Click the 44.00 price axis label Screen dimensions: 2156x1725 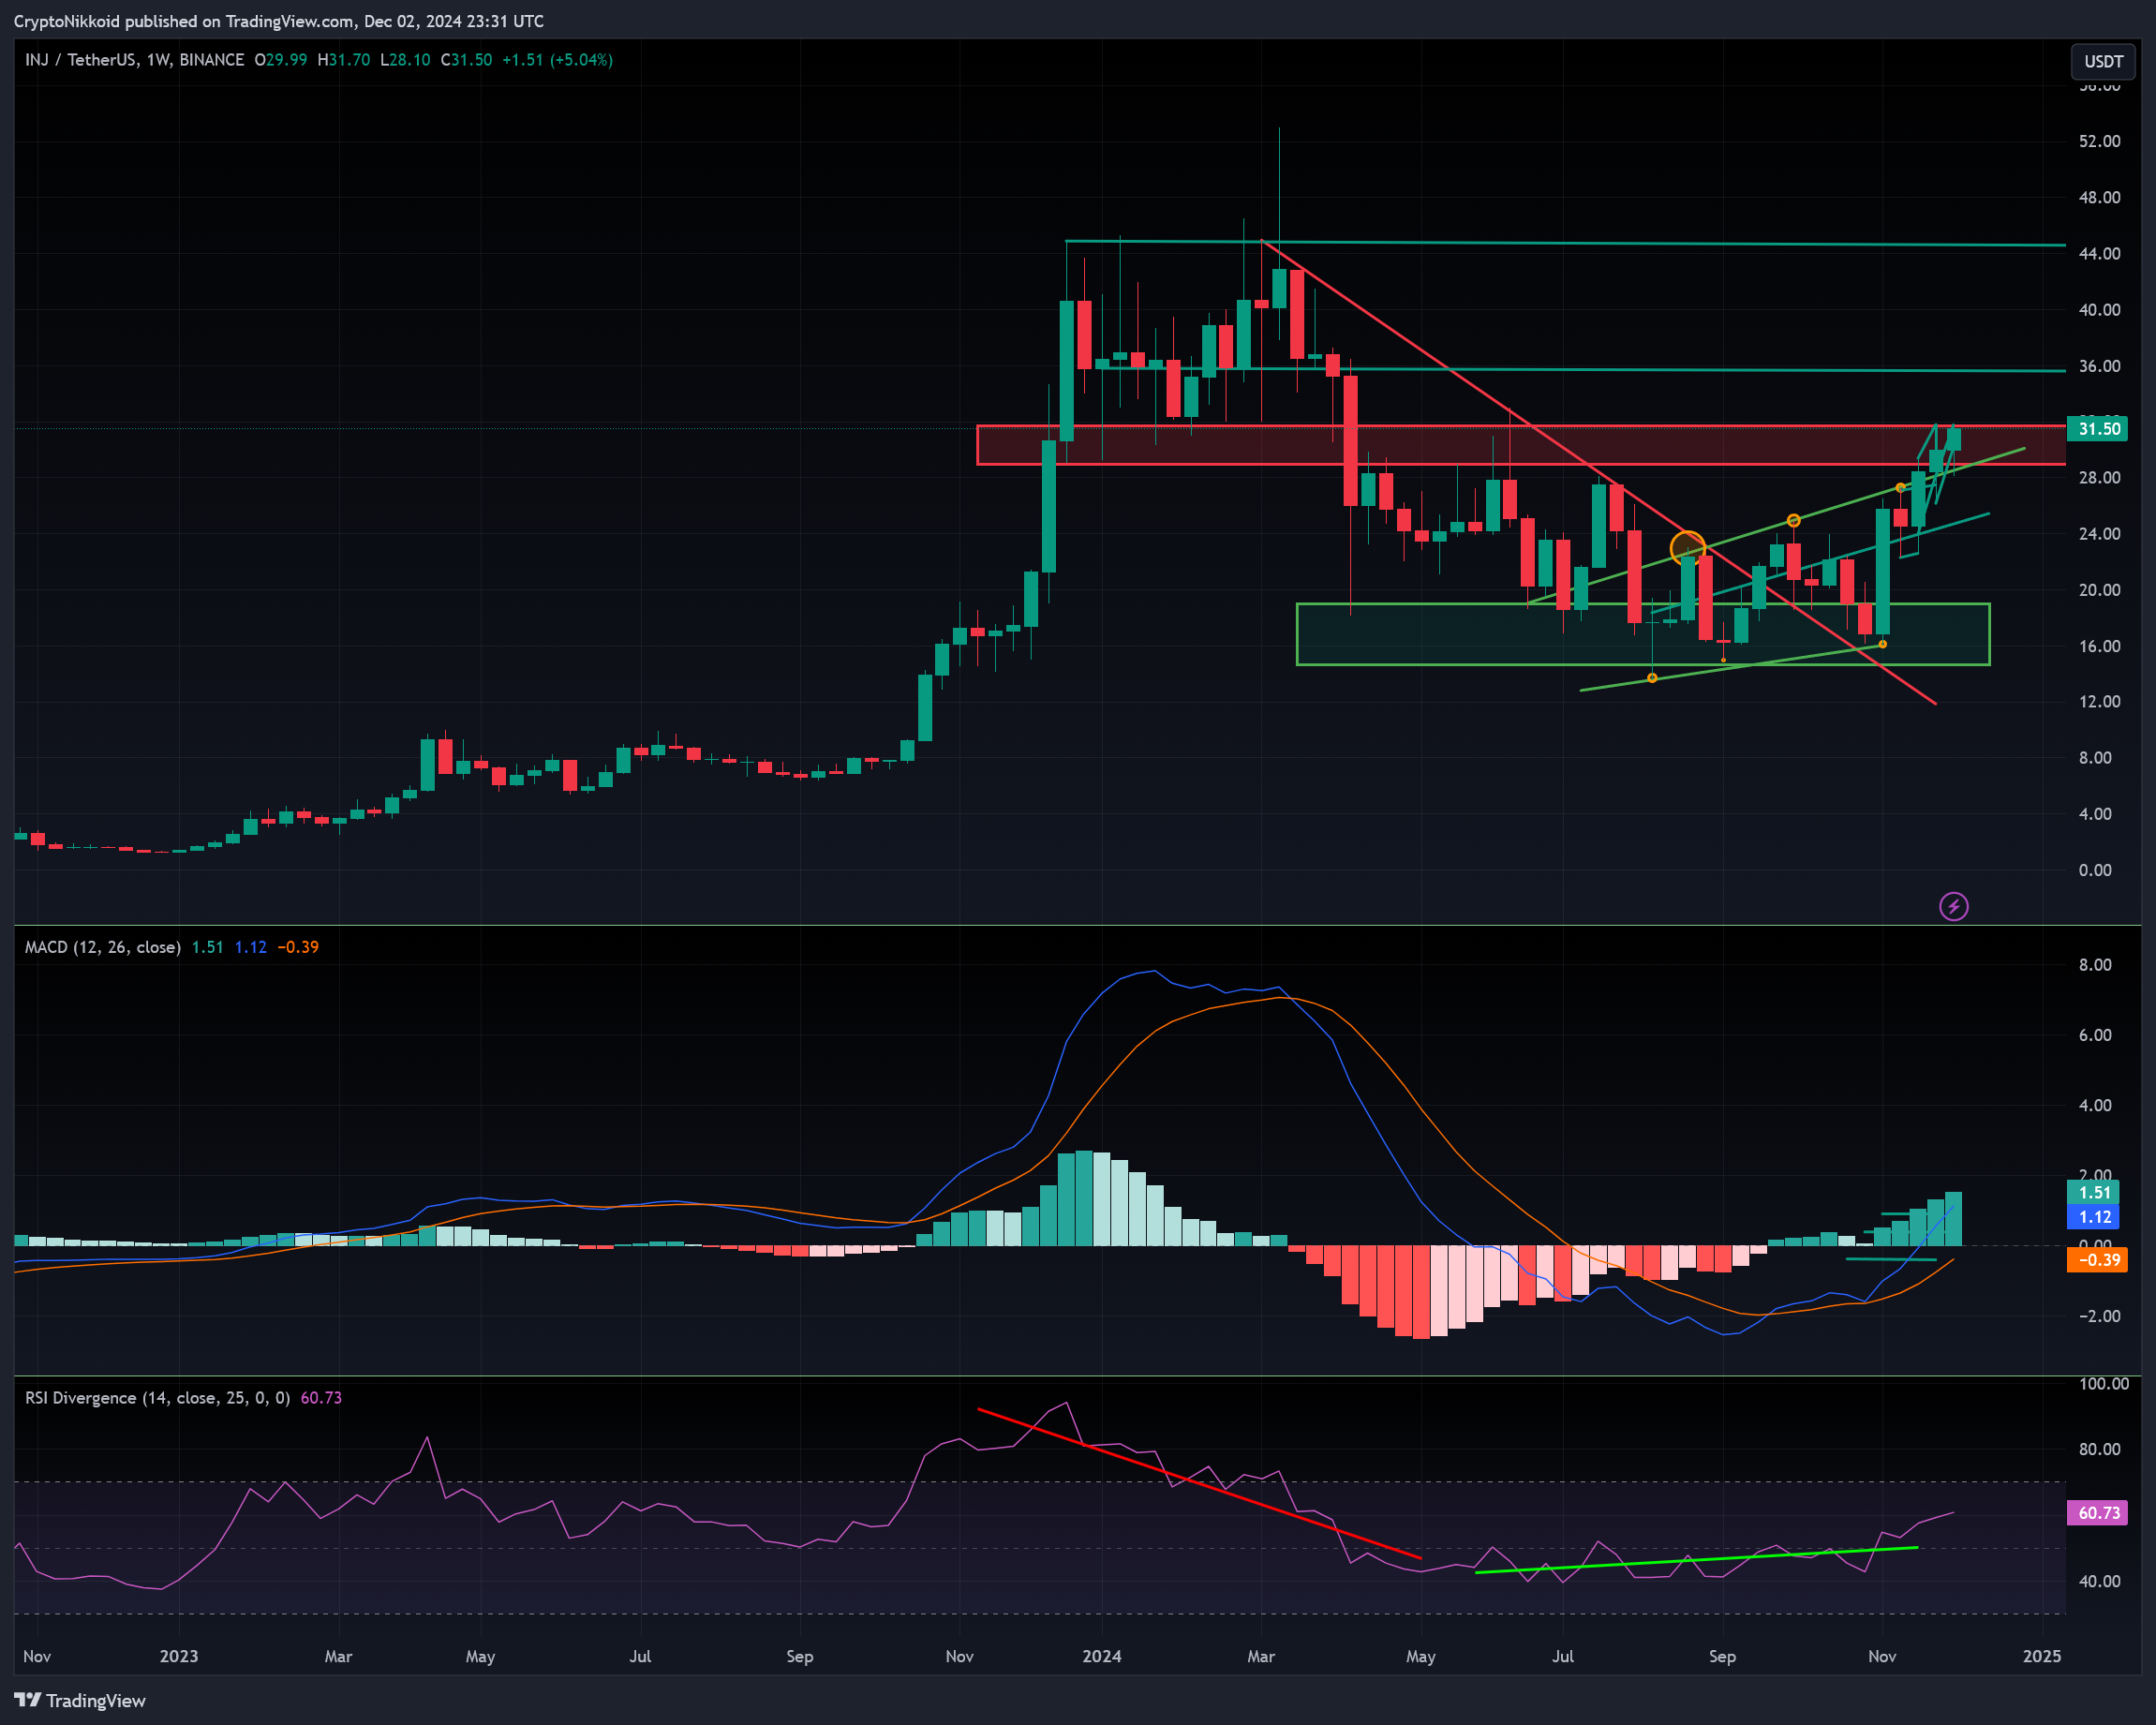click(x=2099, y=254)
